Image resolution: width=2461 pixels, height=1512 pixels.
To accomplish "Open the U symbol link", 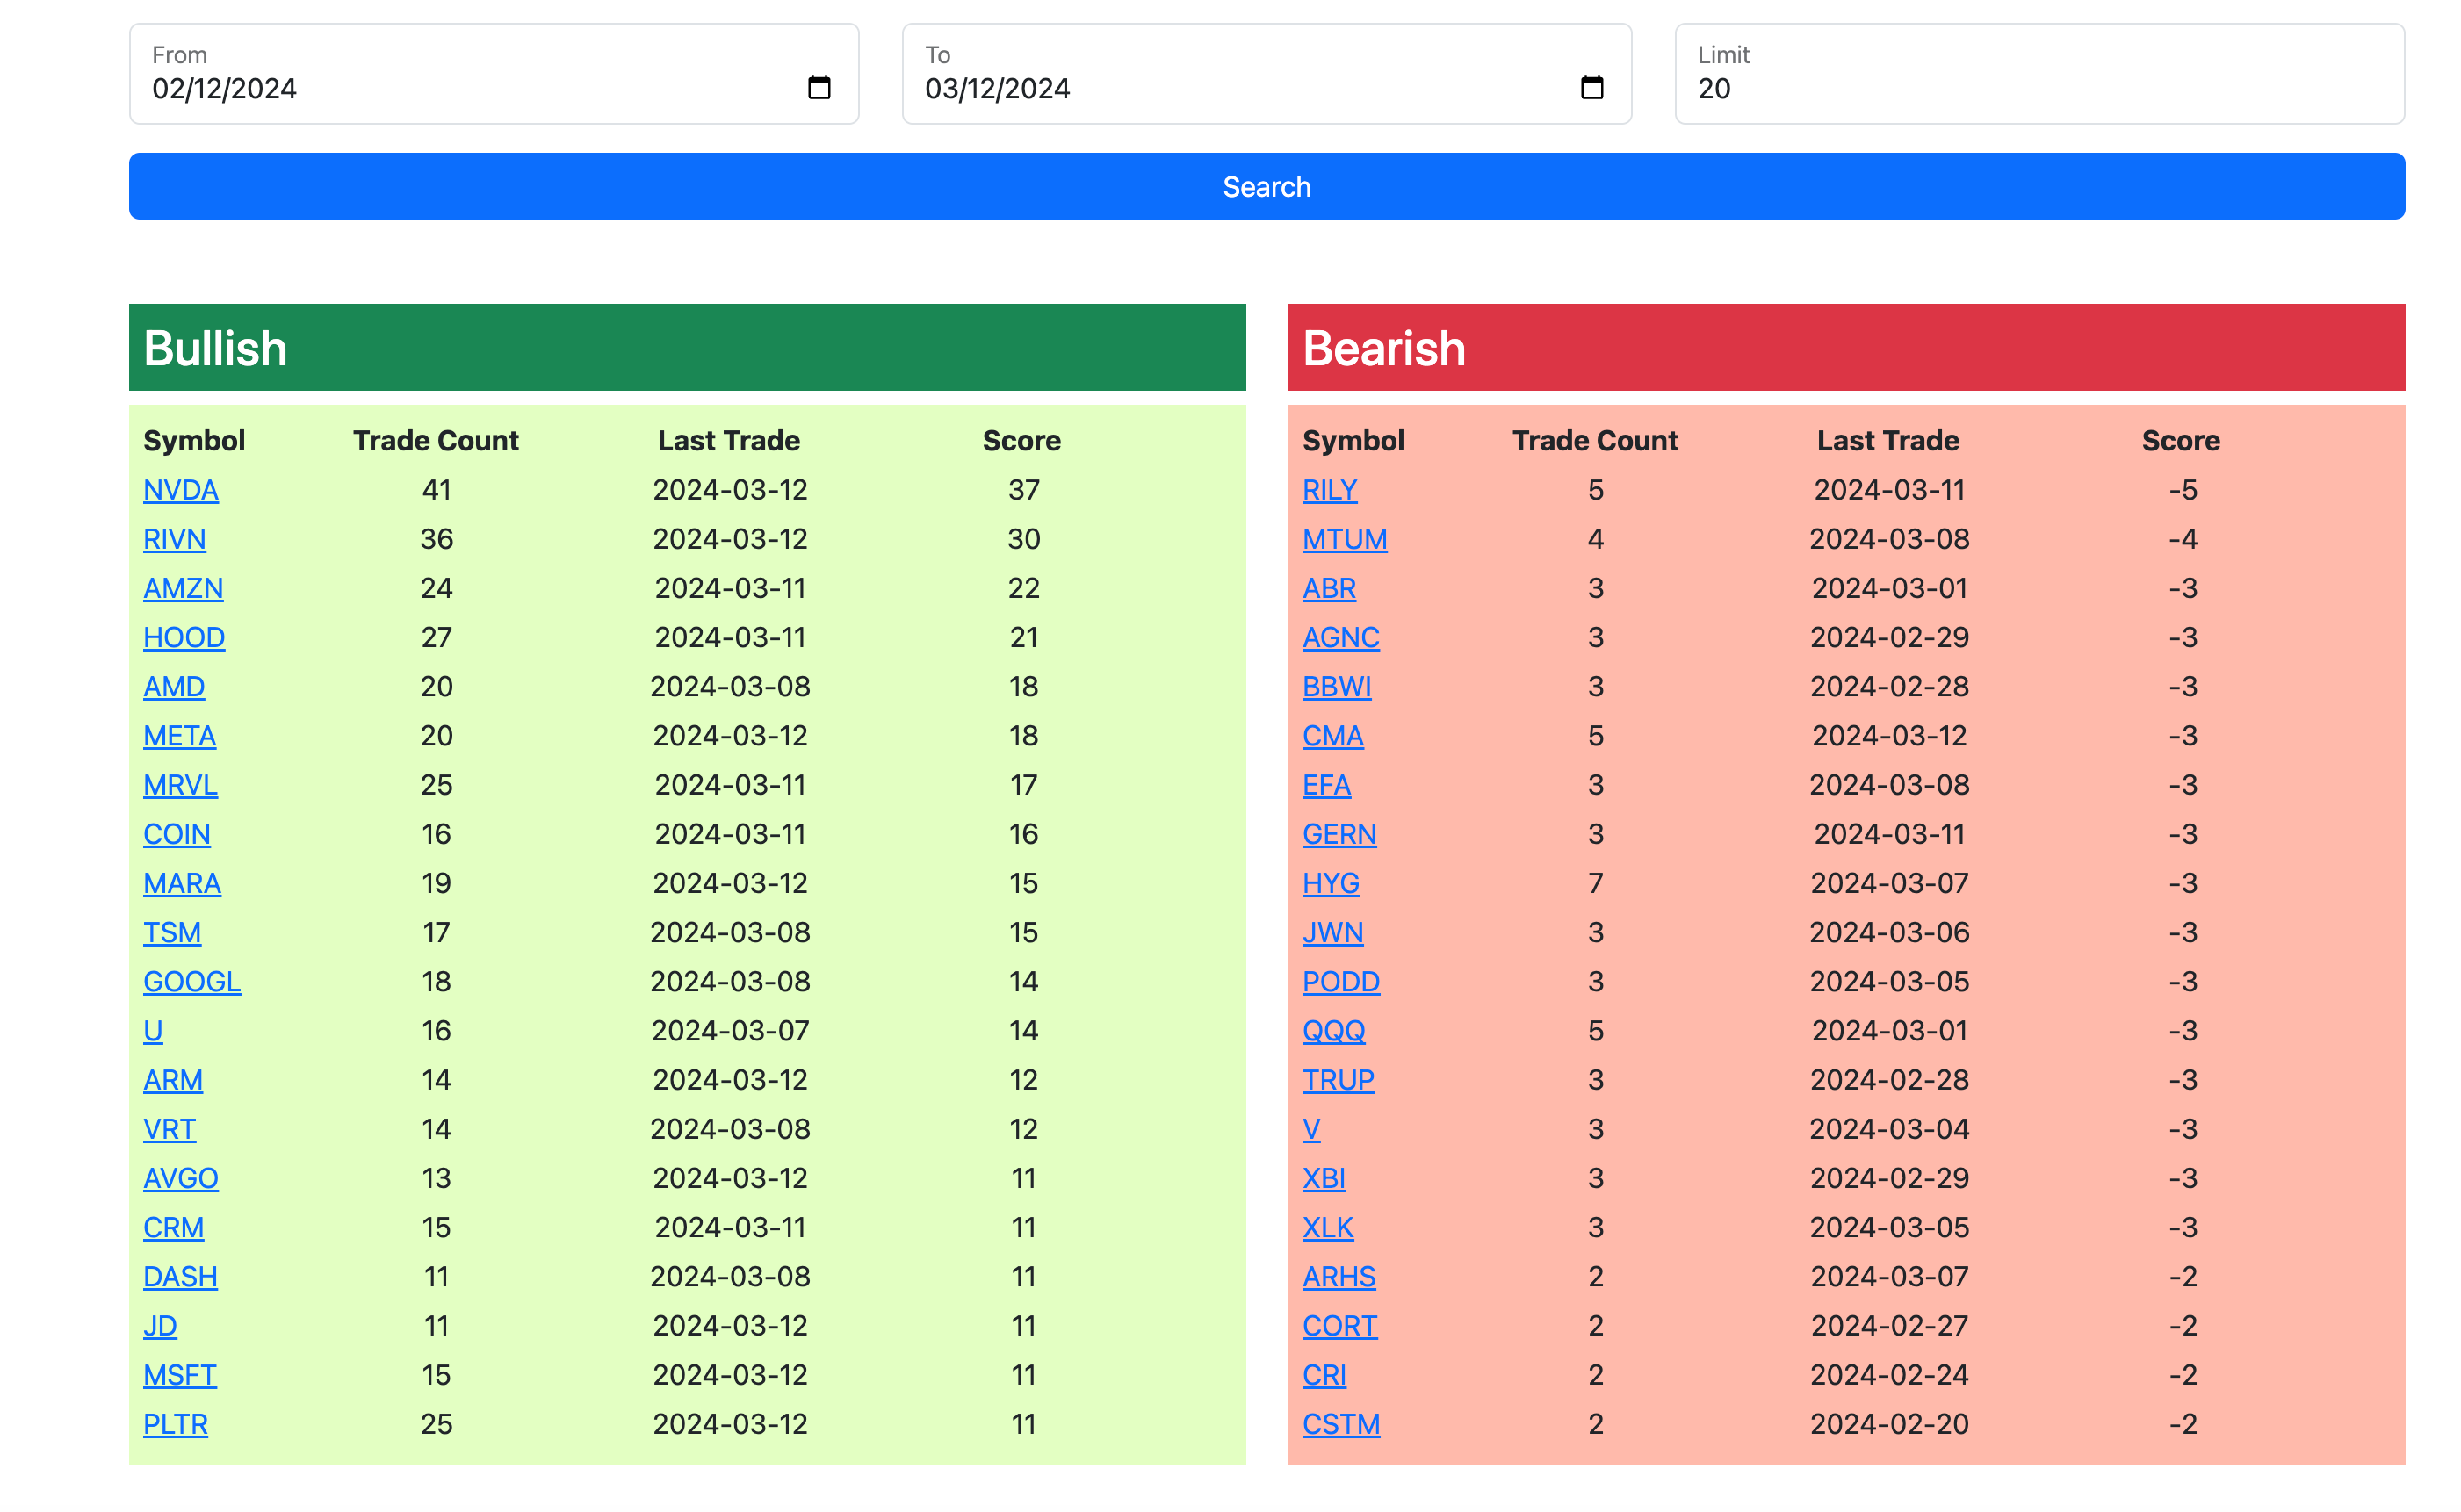I will tap(153, 1030).
